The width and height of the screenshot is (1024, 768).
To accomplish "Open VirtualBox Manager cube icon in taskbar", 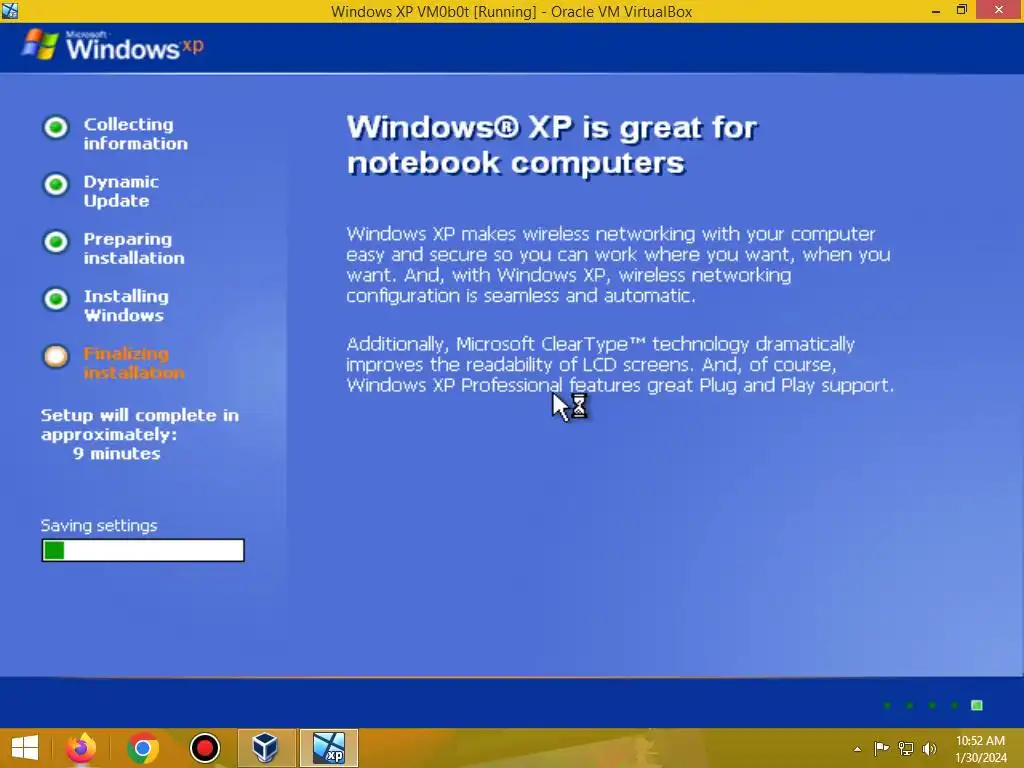I will (x=266, y=748).
